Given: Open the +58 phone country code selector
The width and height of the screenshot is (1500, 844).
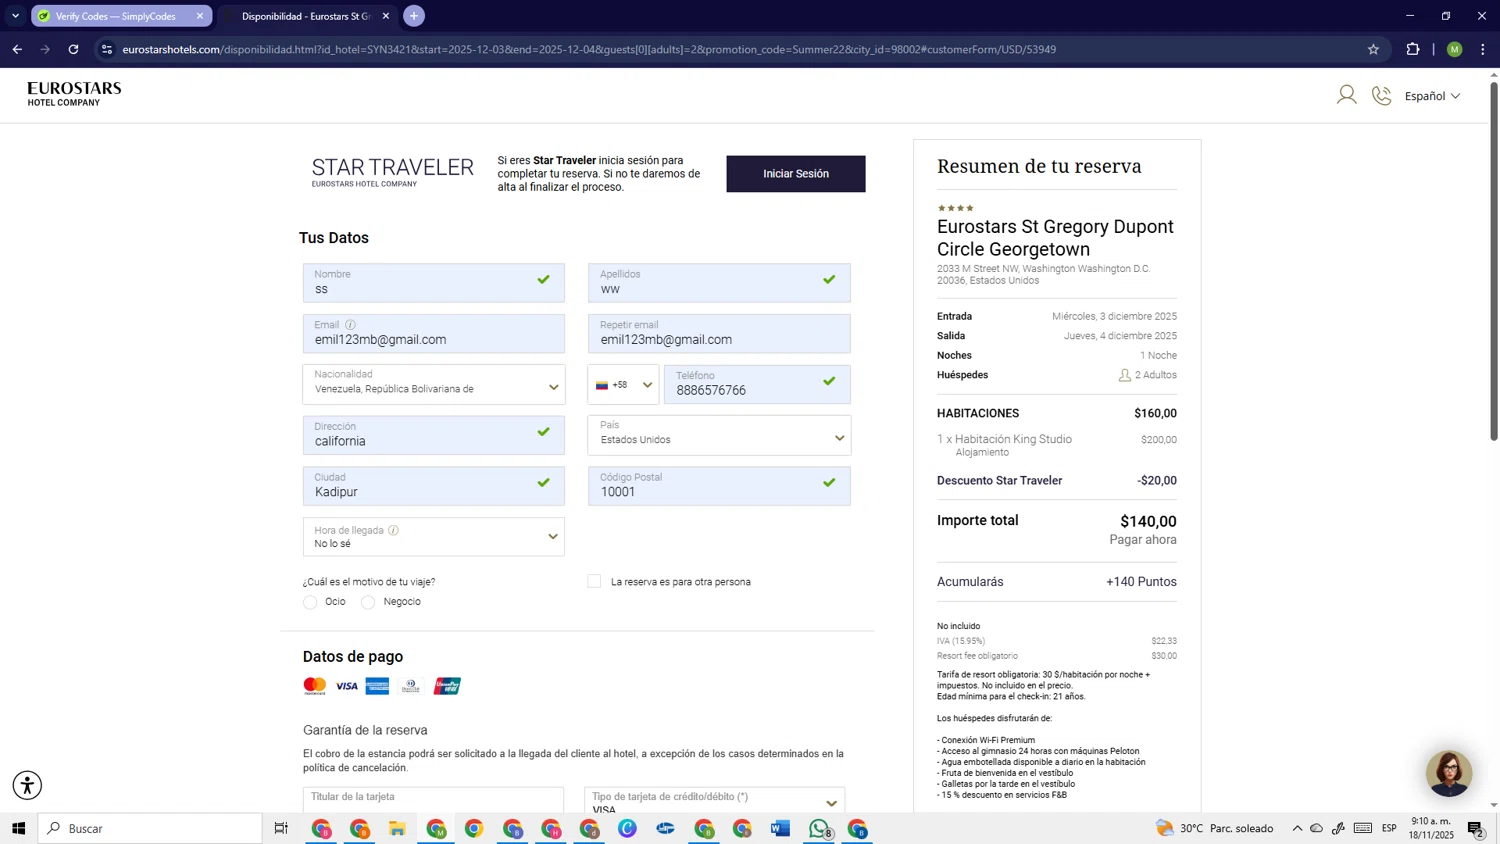Looking at the screenshot, I should (x=623, y=385).
